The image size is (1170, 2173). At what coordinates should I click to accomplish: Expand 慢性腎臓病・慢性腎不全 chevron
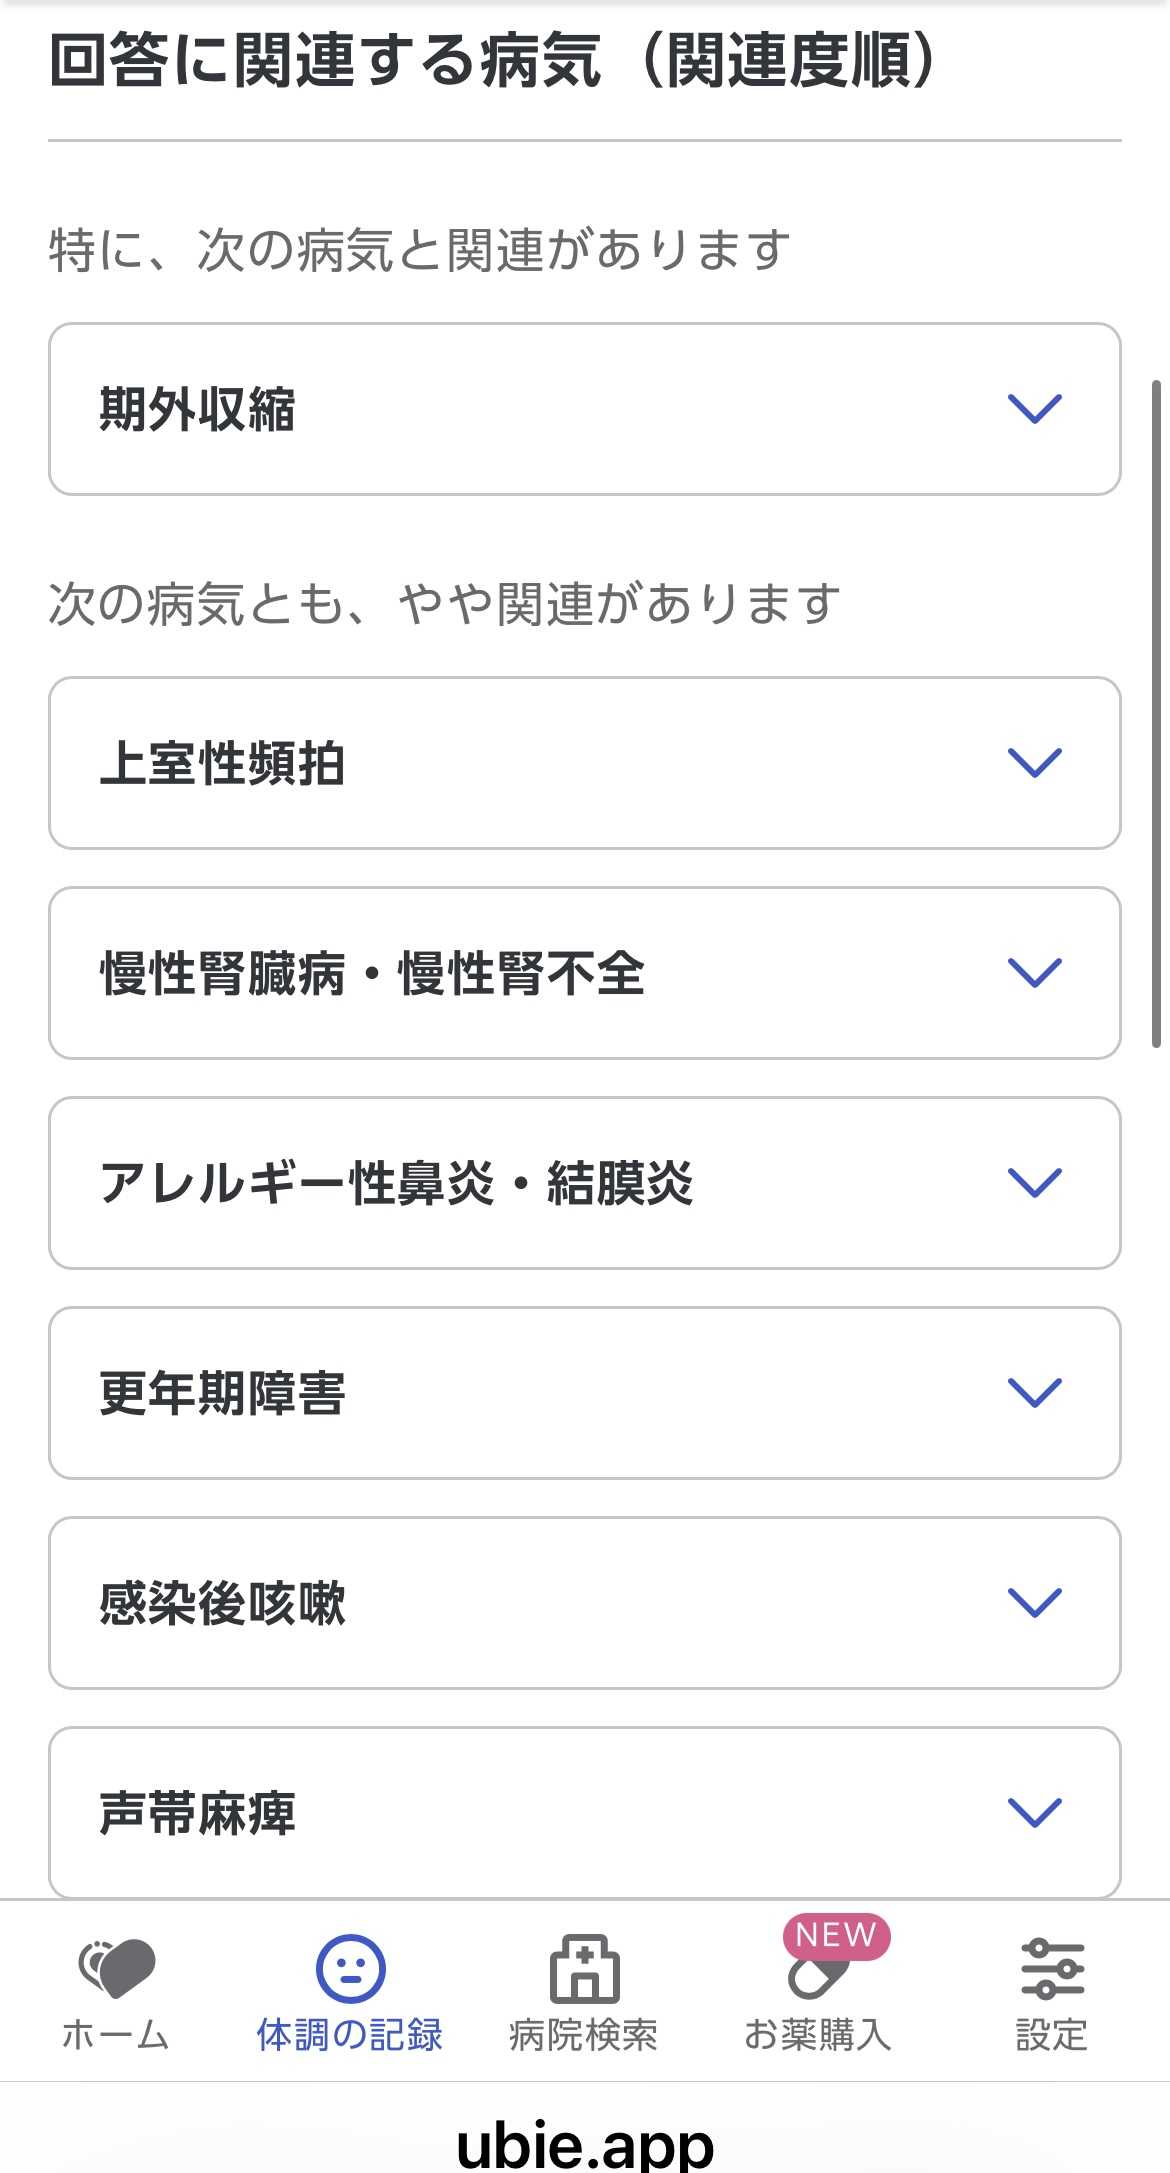click(x=1034, y=973)
